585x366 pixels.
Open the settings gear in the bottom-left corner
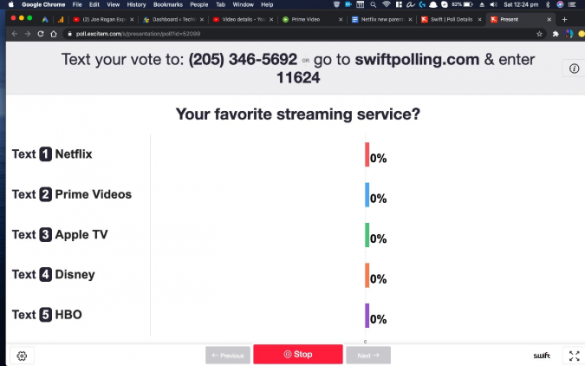pyautogui.click(x=22, y=356)
